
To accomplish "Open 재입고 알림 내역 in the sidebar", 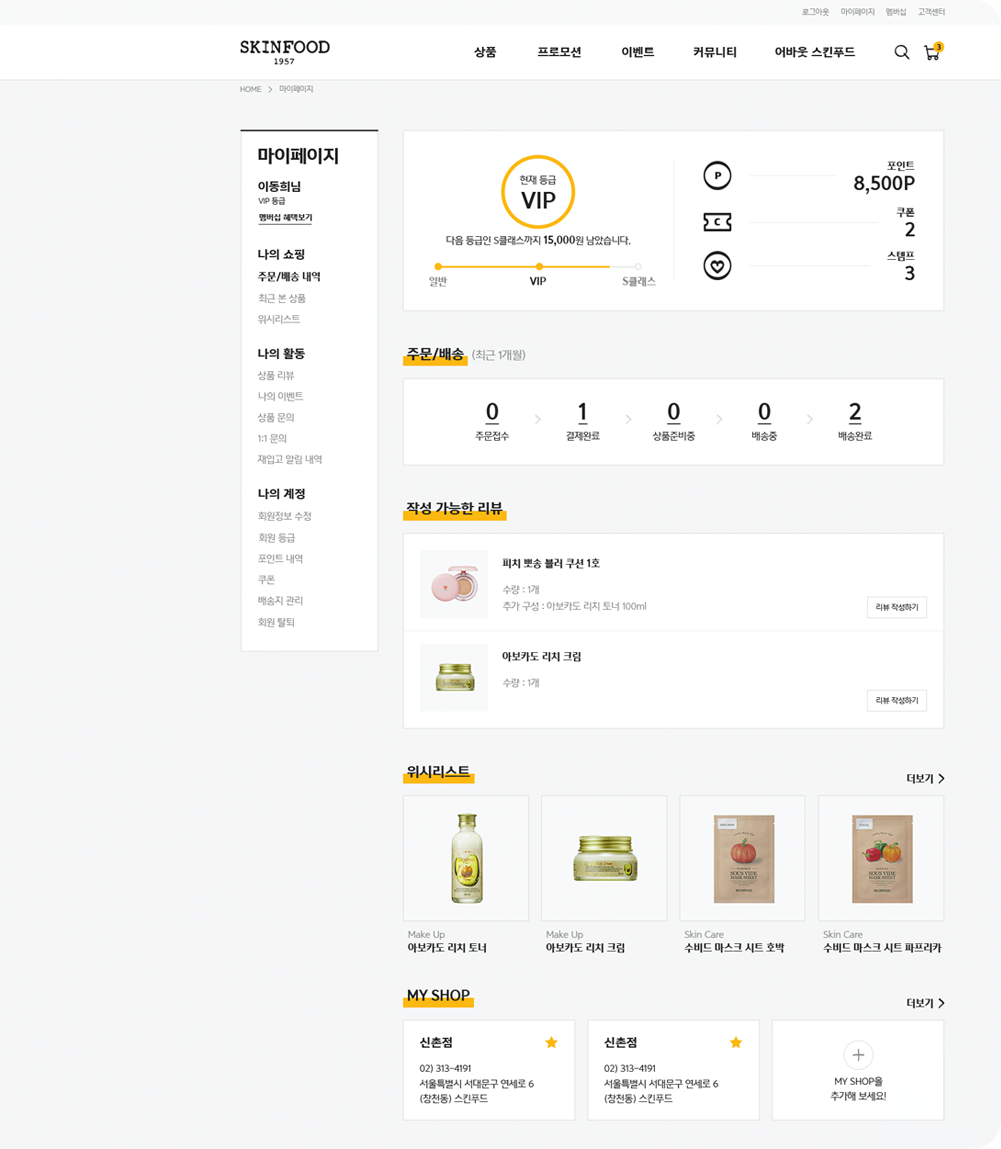I will point(289,459).
